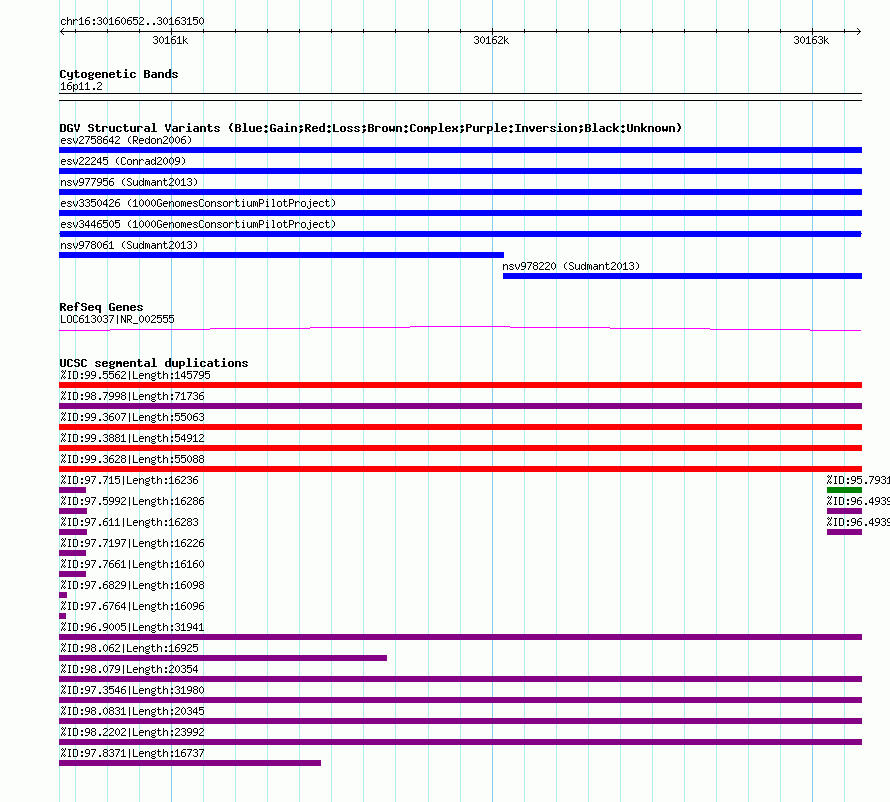The height and width of the screenshot is (802, 890).
Task: Click the purple bar under Length:20345
Action: 460,721
